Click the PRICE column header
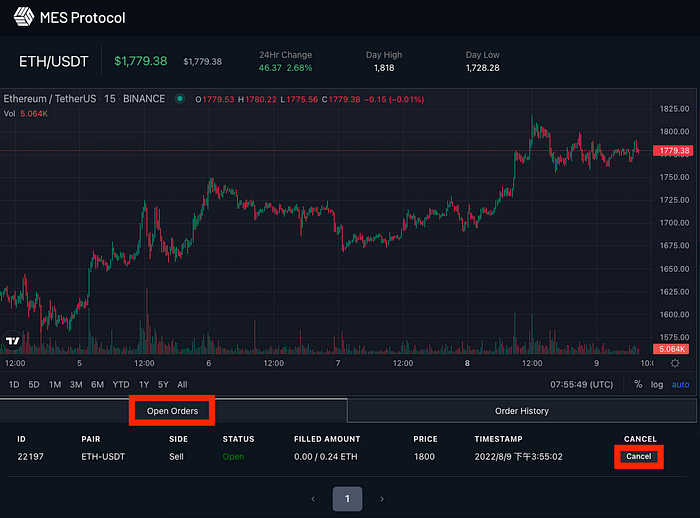Screen dimensions: 700x518 tap(425, 439)
